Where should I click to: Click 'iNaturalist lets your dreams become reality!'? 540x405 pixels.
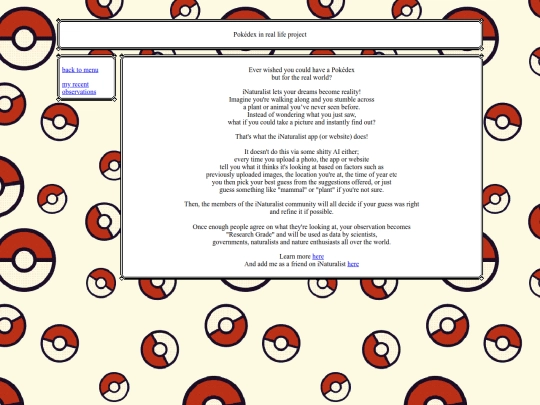tap(301, 92)
